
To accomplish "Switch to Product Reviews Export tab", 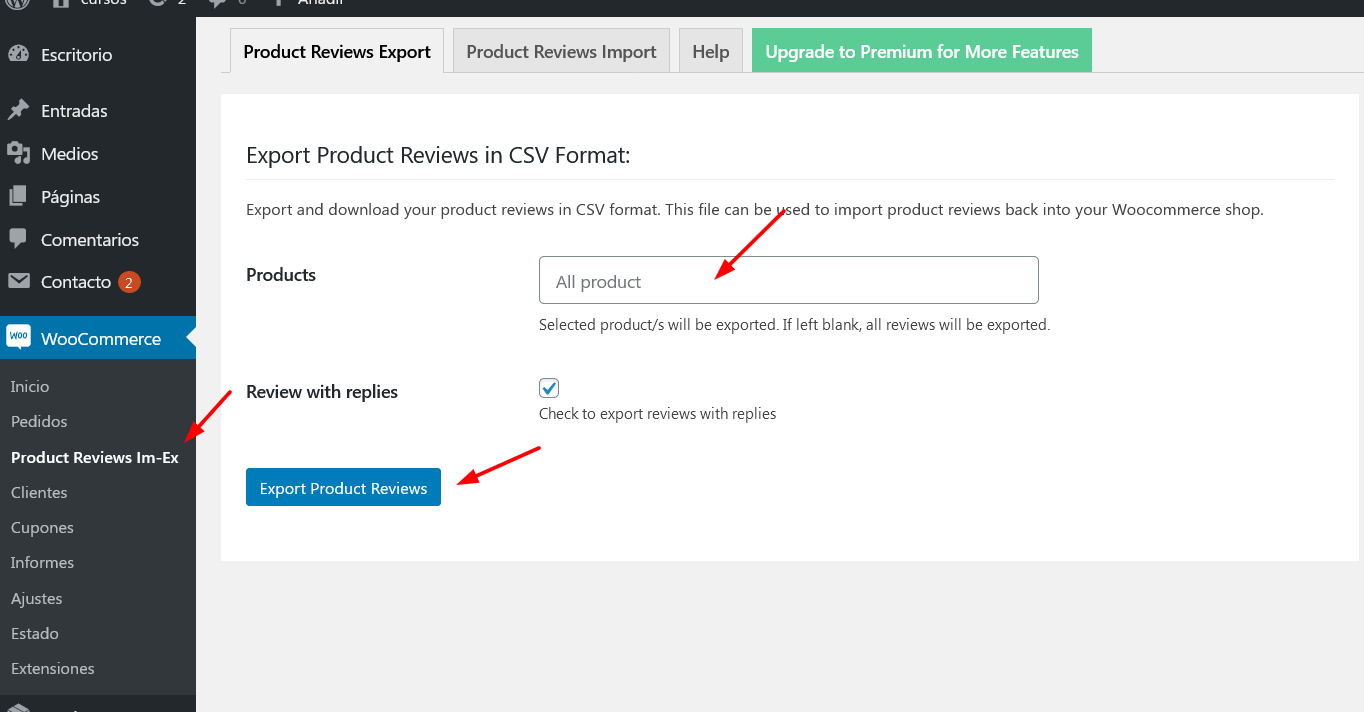I will coord(337,51).
